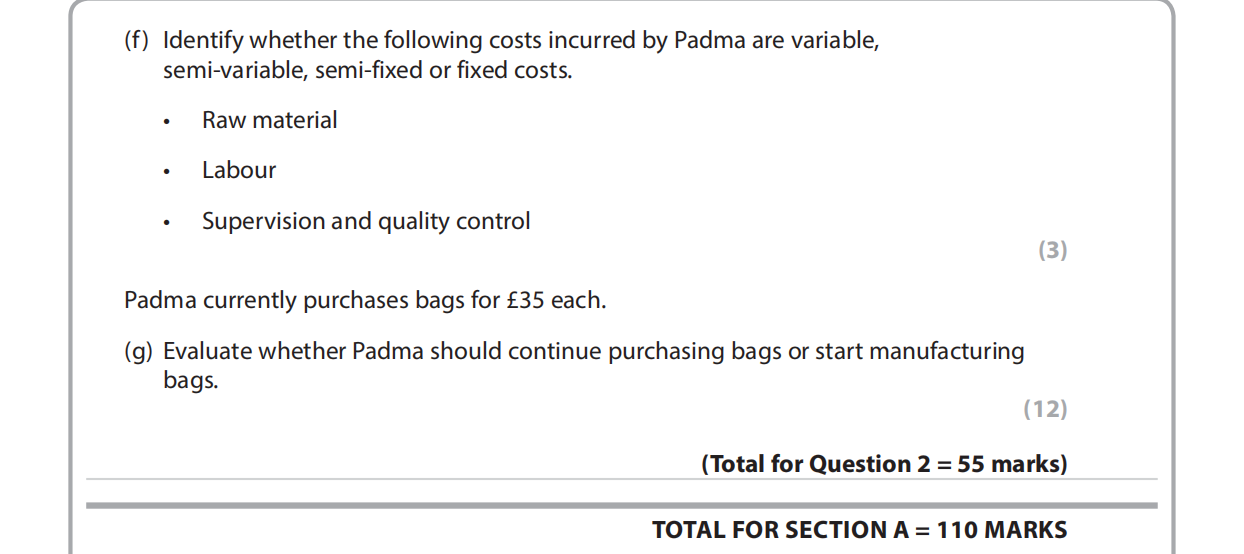This screenshot has width=1244, height=554.
Task: Click the thick grey section divider line
Action: [620, 506]
